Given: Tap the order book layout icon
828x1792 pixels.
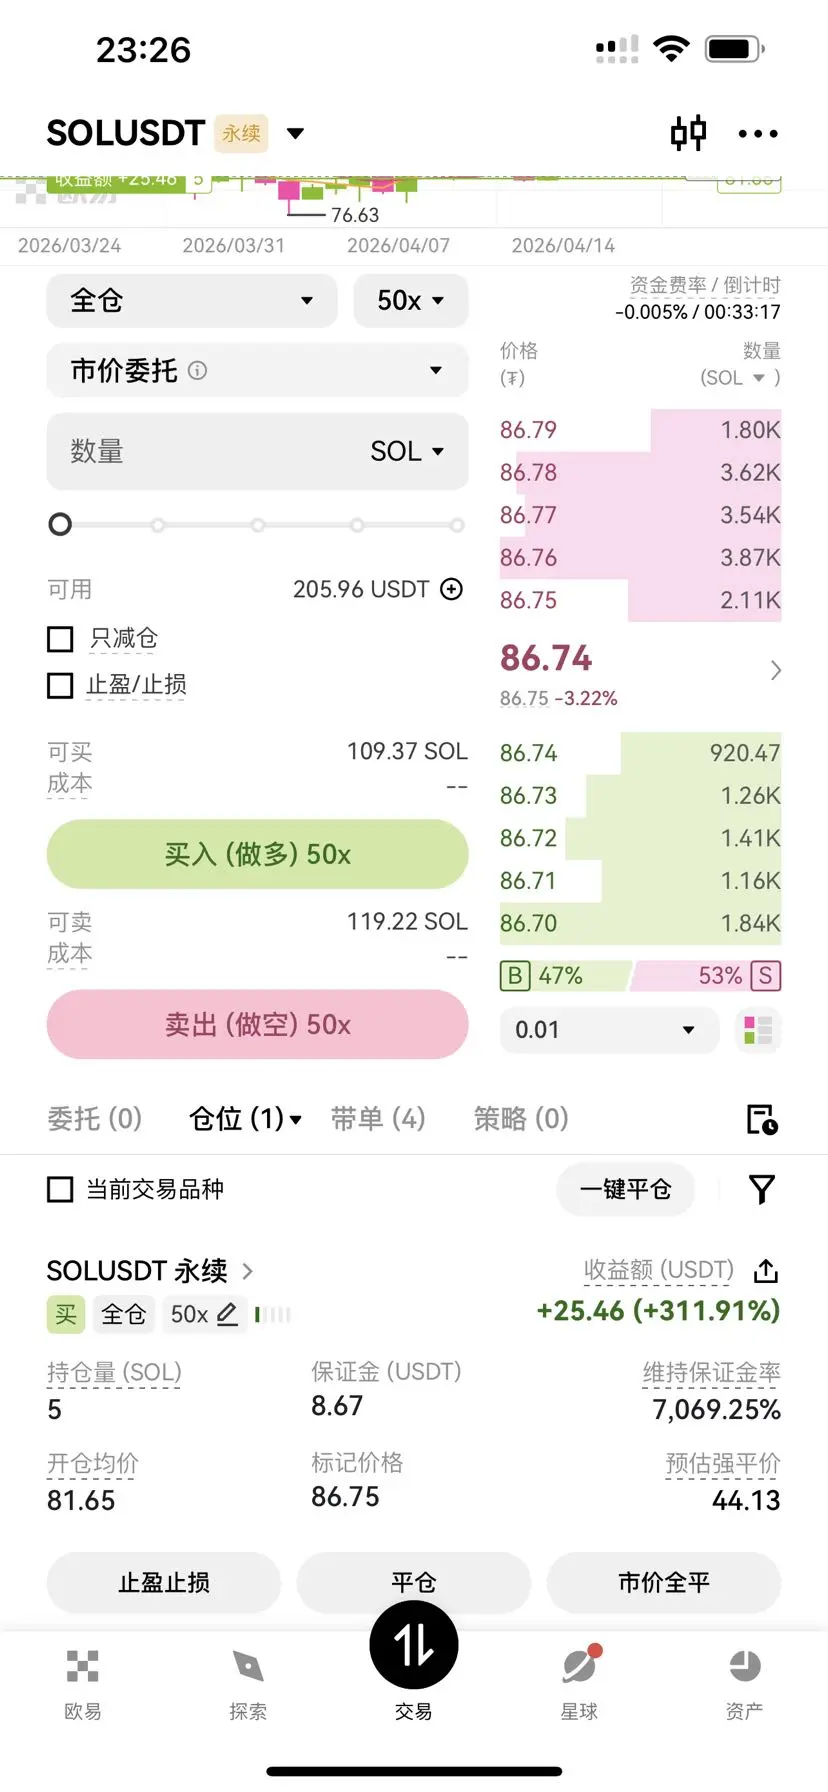Looking at the screenshot, I should pos(758,1030).
